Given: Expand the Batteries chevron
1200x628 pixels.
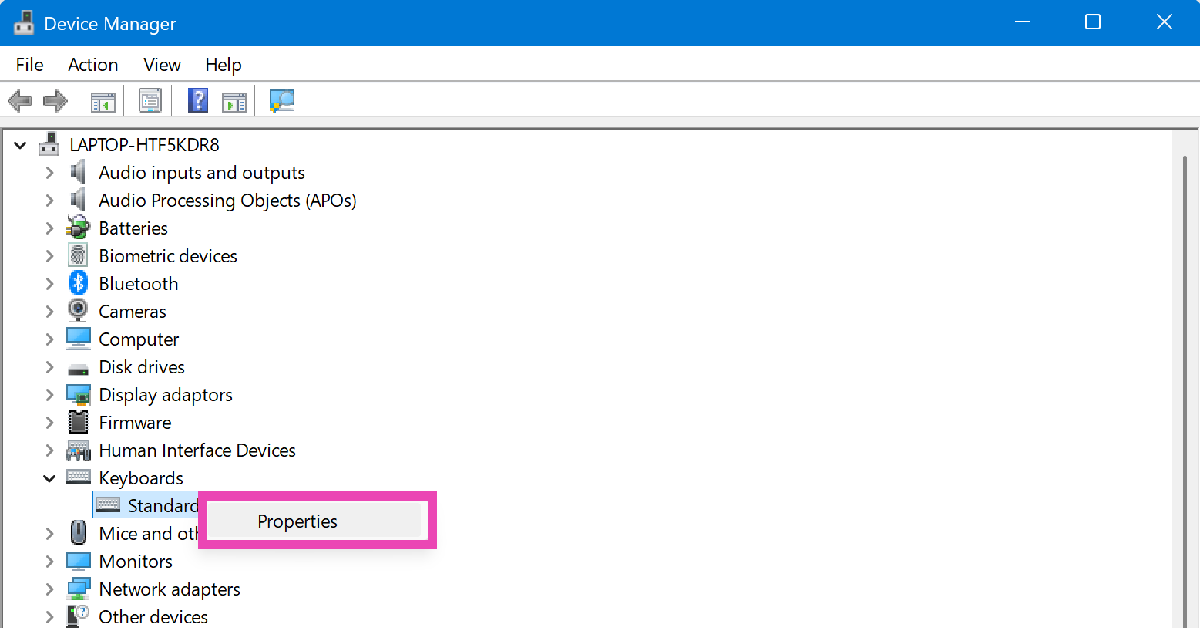Looking at the screenshot, I should pos(49,228).
